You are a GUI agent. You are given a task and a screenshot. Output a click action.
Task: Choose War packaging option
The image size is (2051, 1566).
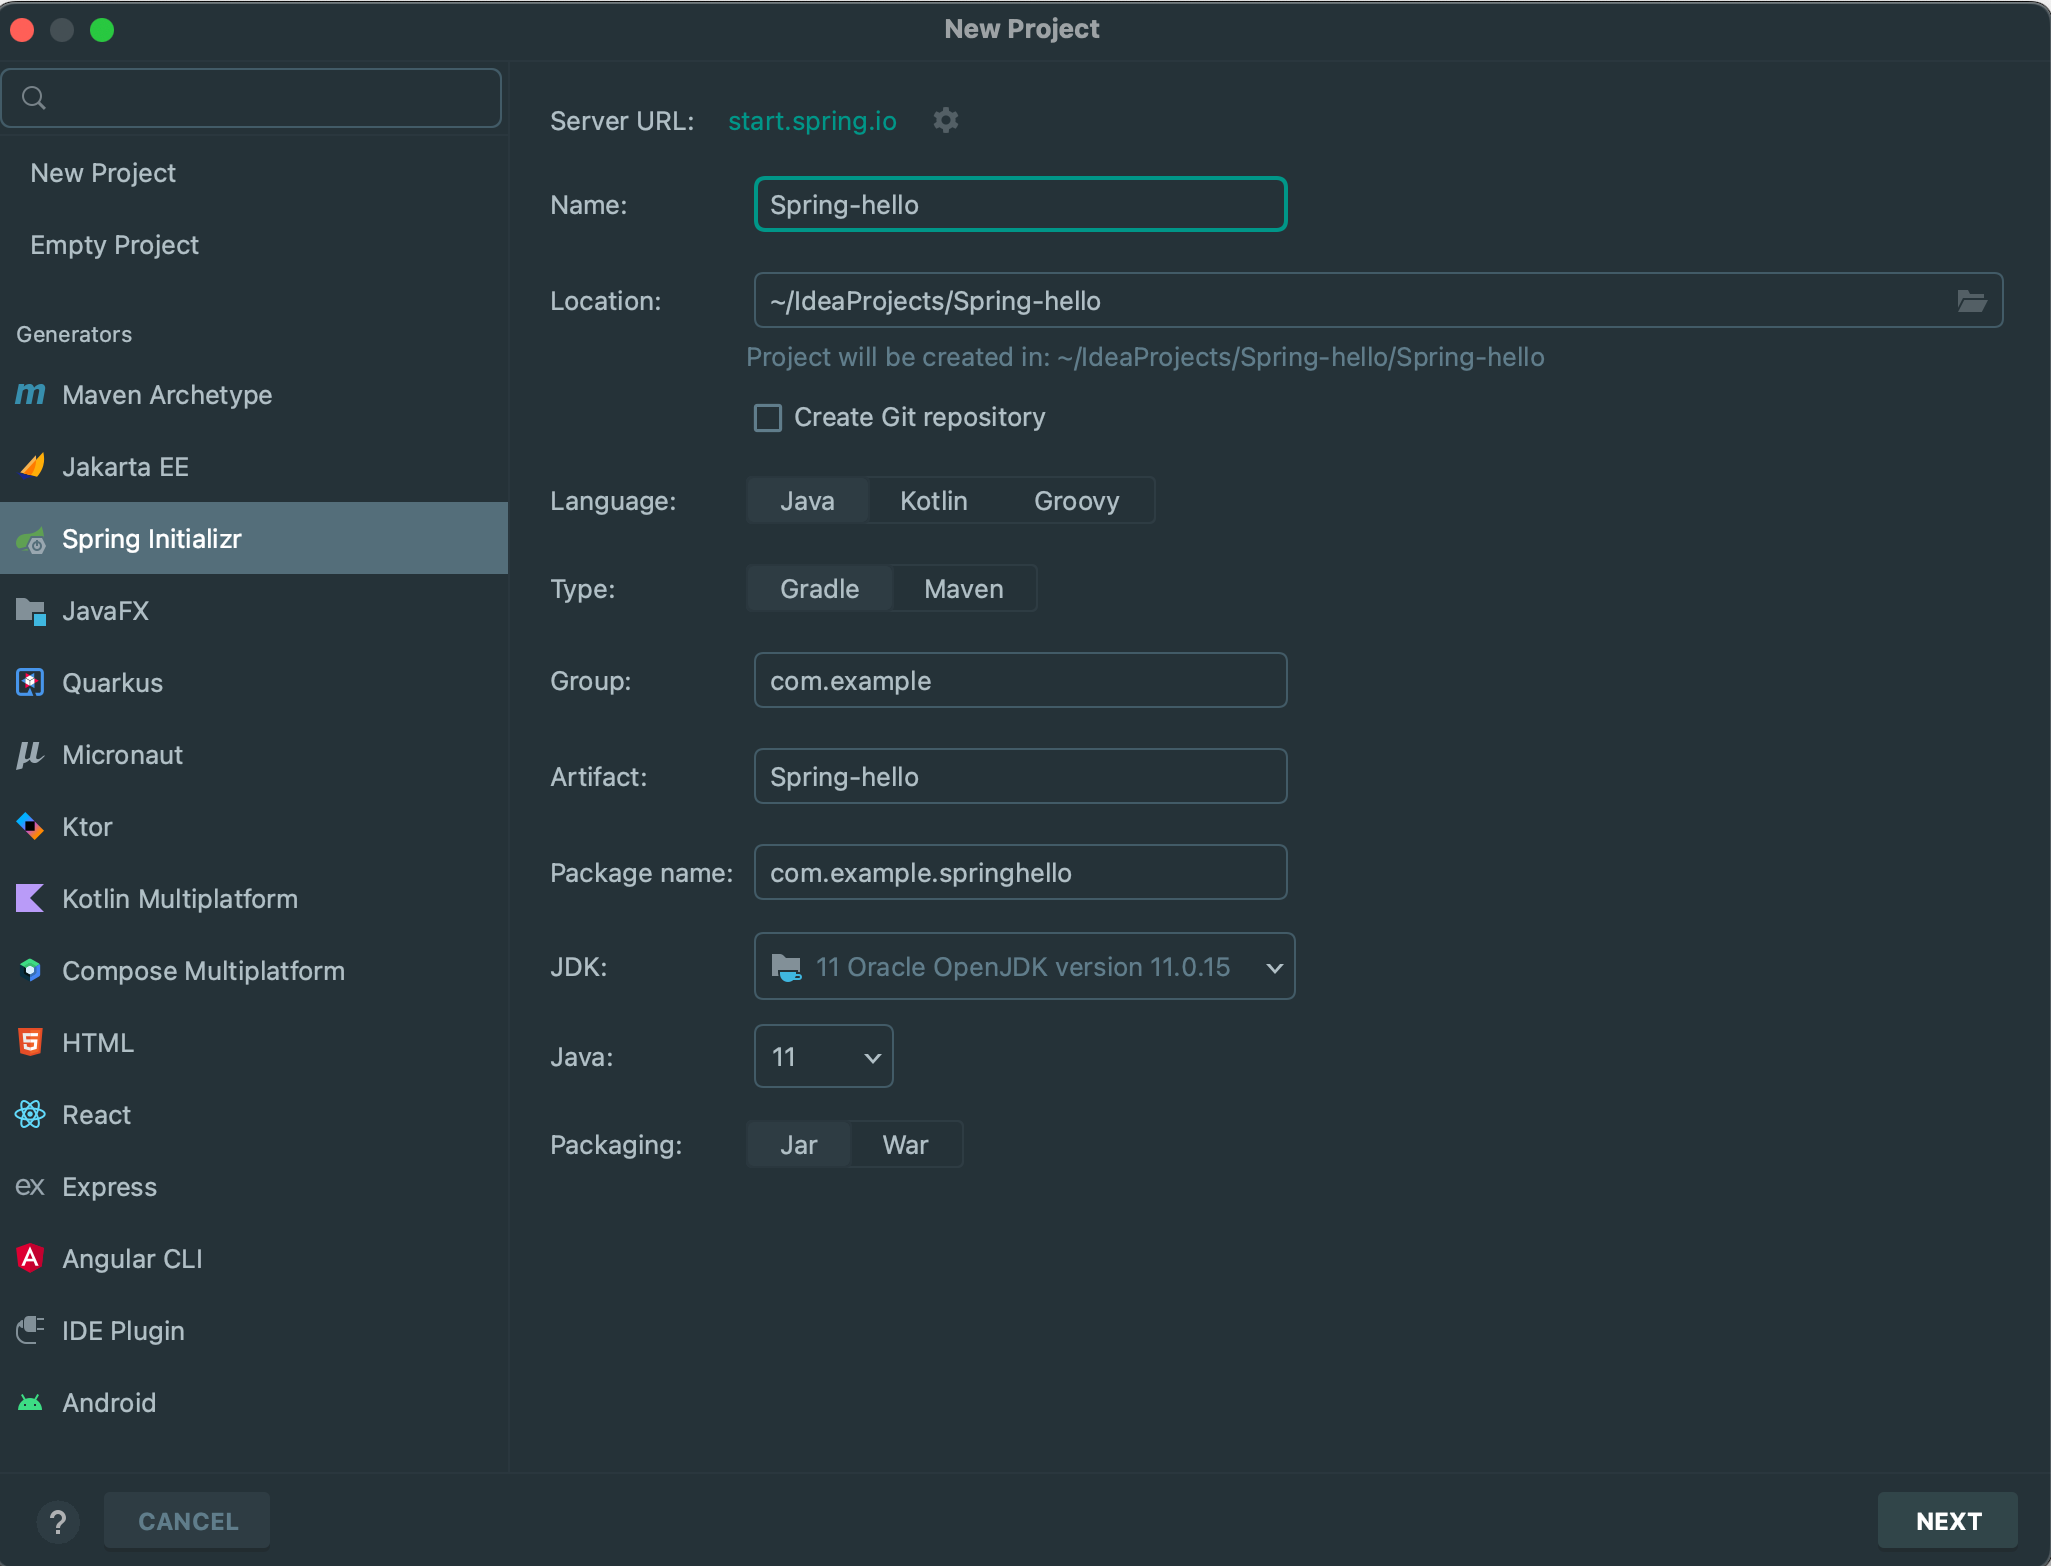(x=905, y=1145)
